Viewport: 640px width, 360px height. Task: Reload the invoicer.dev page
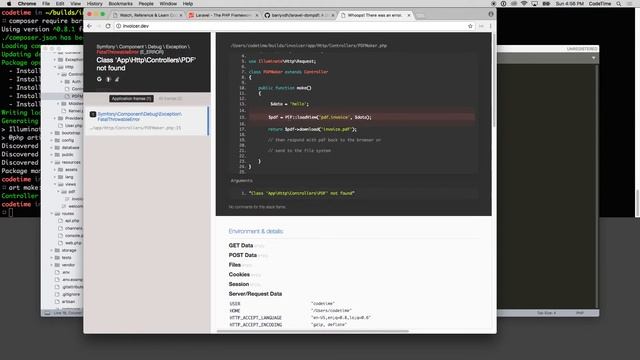coord(108,26)
